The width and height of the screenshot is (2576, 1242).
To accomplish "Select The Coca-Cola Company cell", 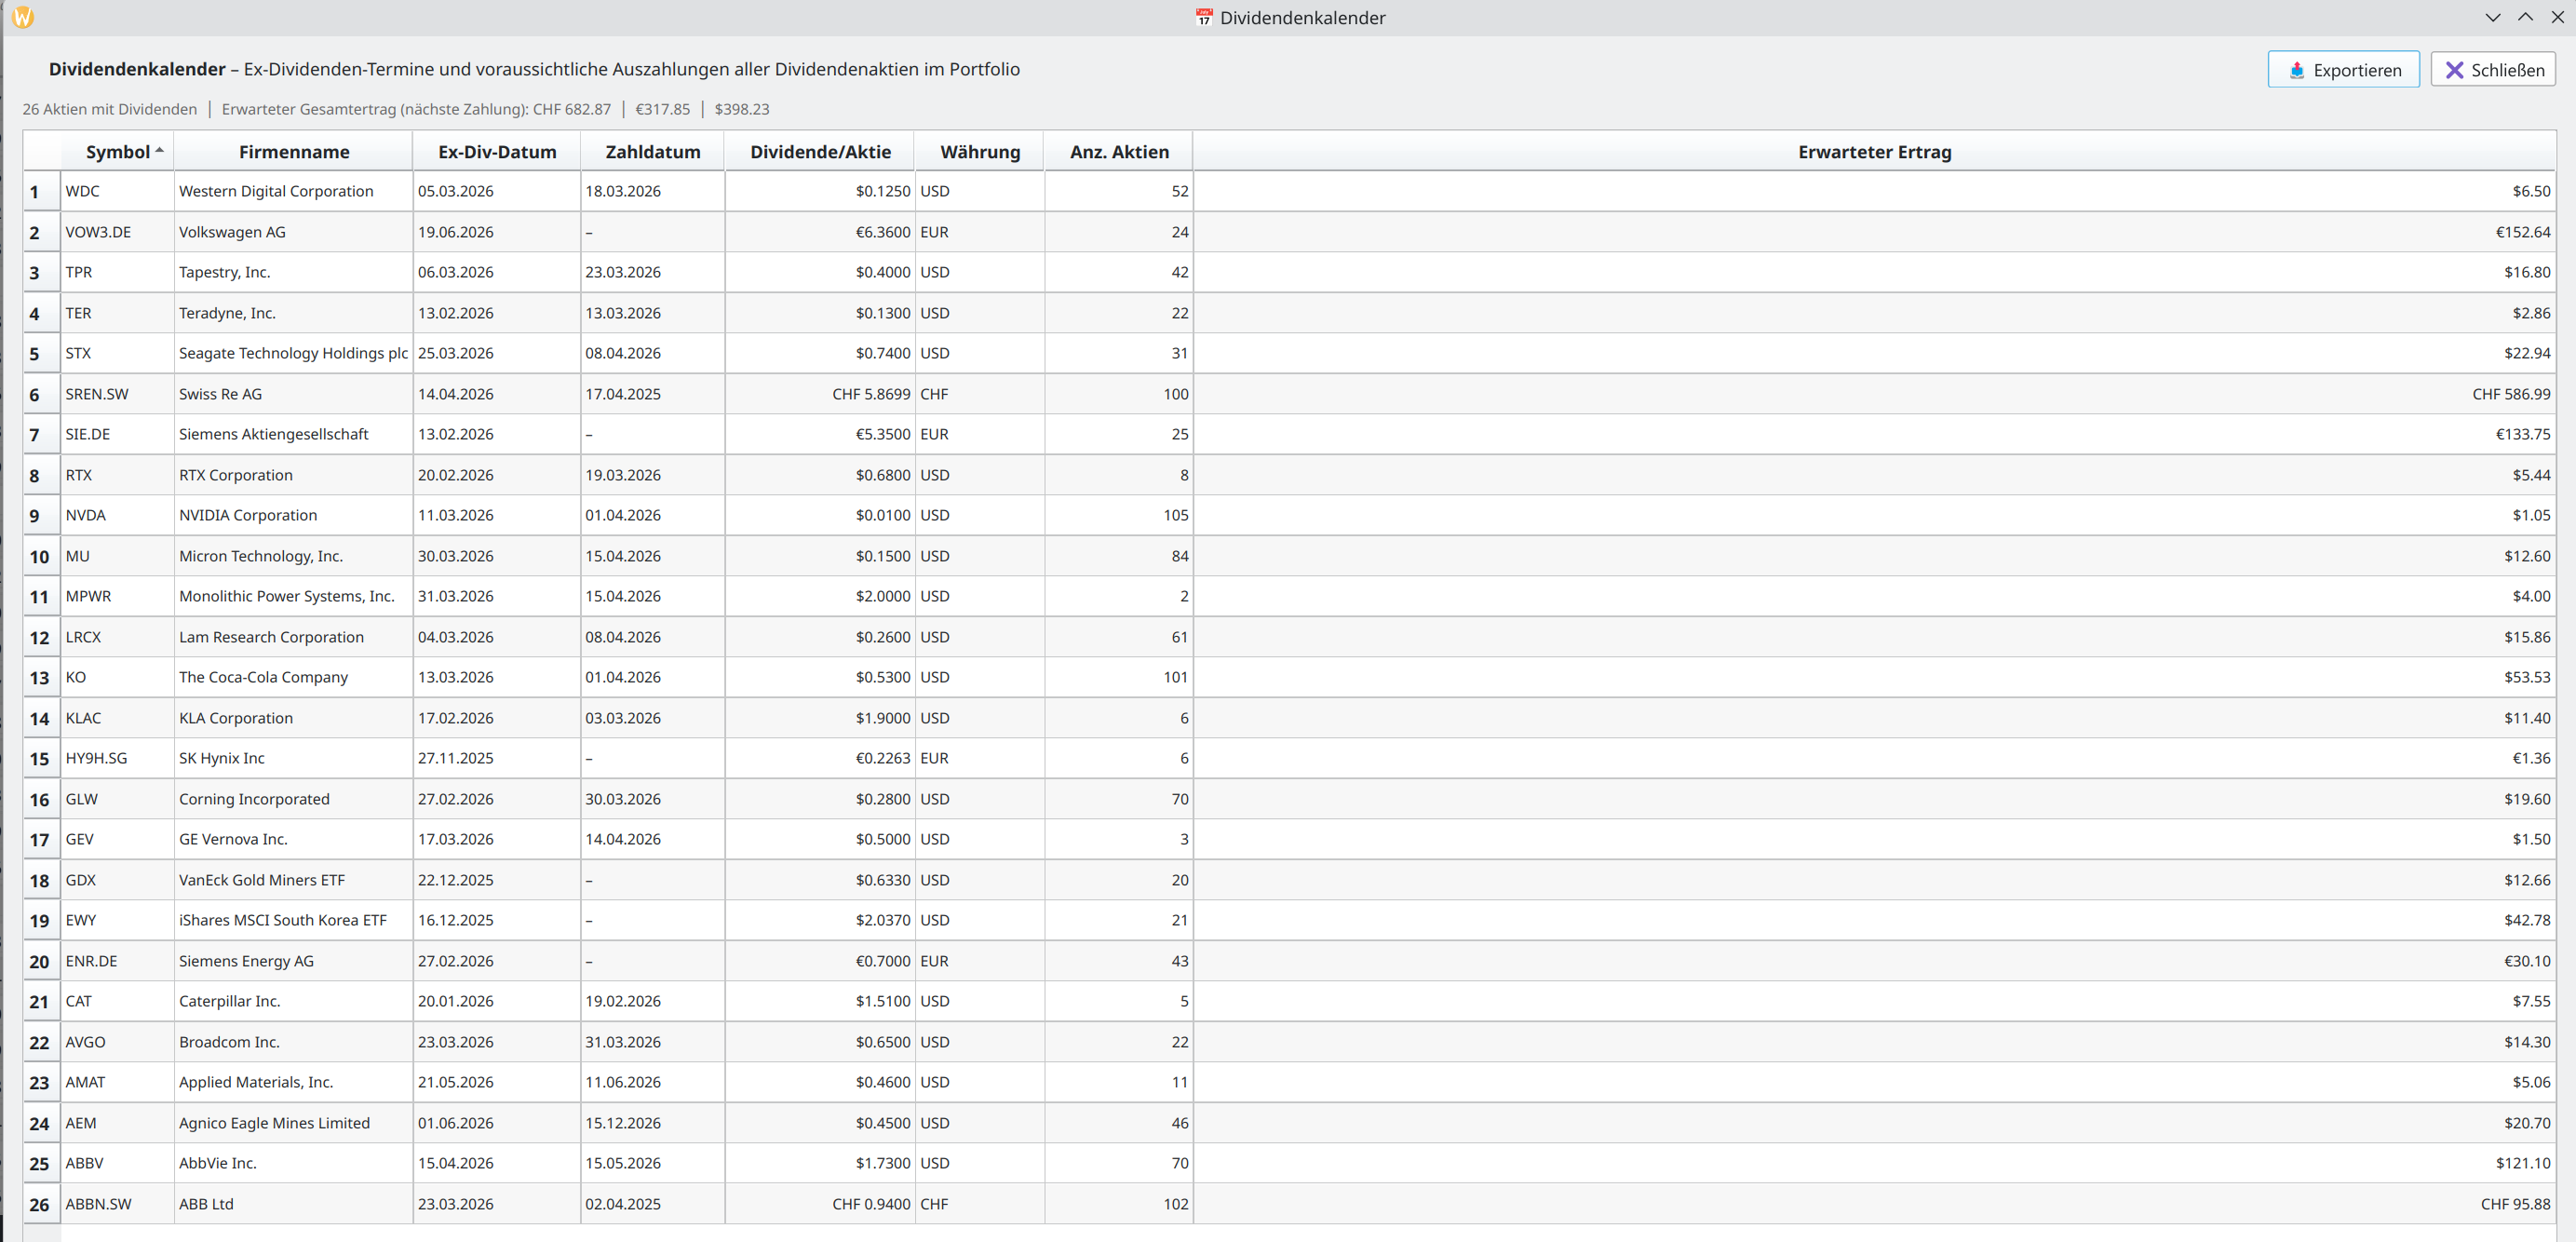I will coord(294,677).
